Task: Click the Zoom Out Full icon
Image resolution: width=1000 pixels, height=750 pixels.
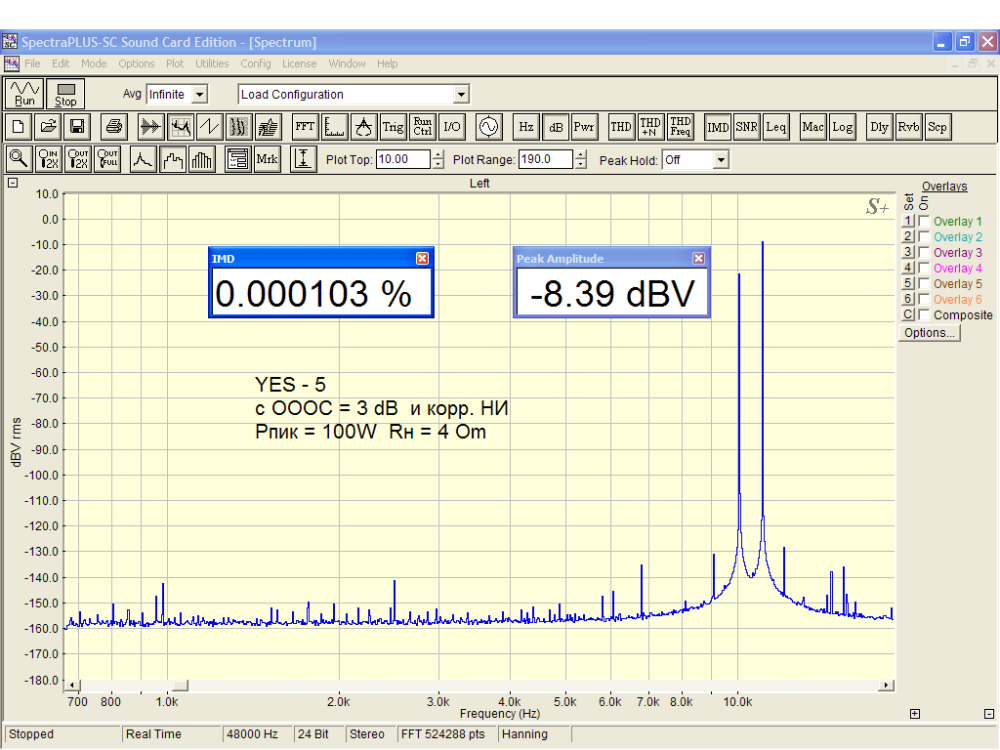Action: coord(108,159)
